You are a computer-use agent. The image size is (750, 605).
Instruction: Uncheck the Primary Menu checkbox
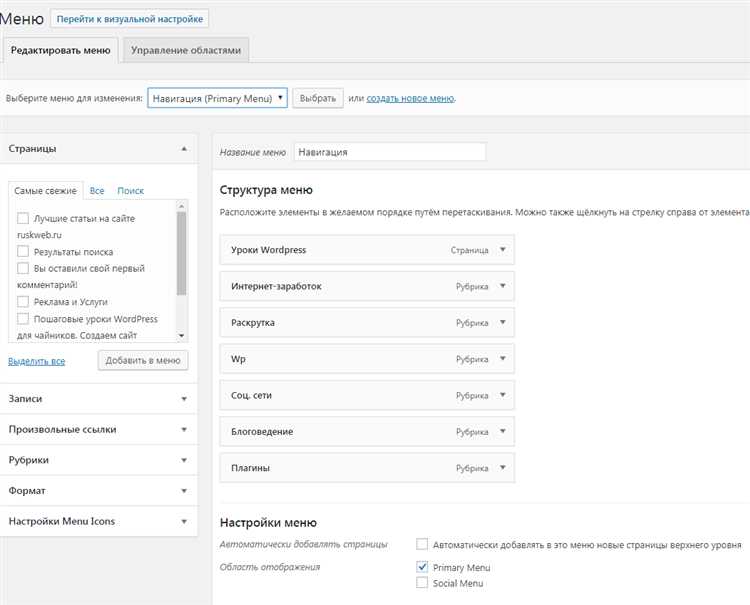(422, 567)
